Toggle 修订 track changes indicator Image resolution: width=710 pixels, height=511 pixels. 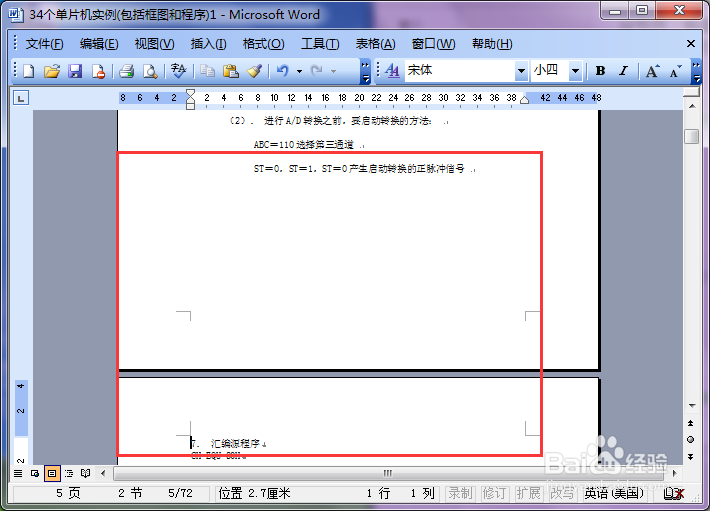click(x=494, y=493)
